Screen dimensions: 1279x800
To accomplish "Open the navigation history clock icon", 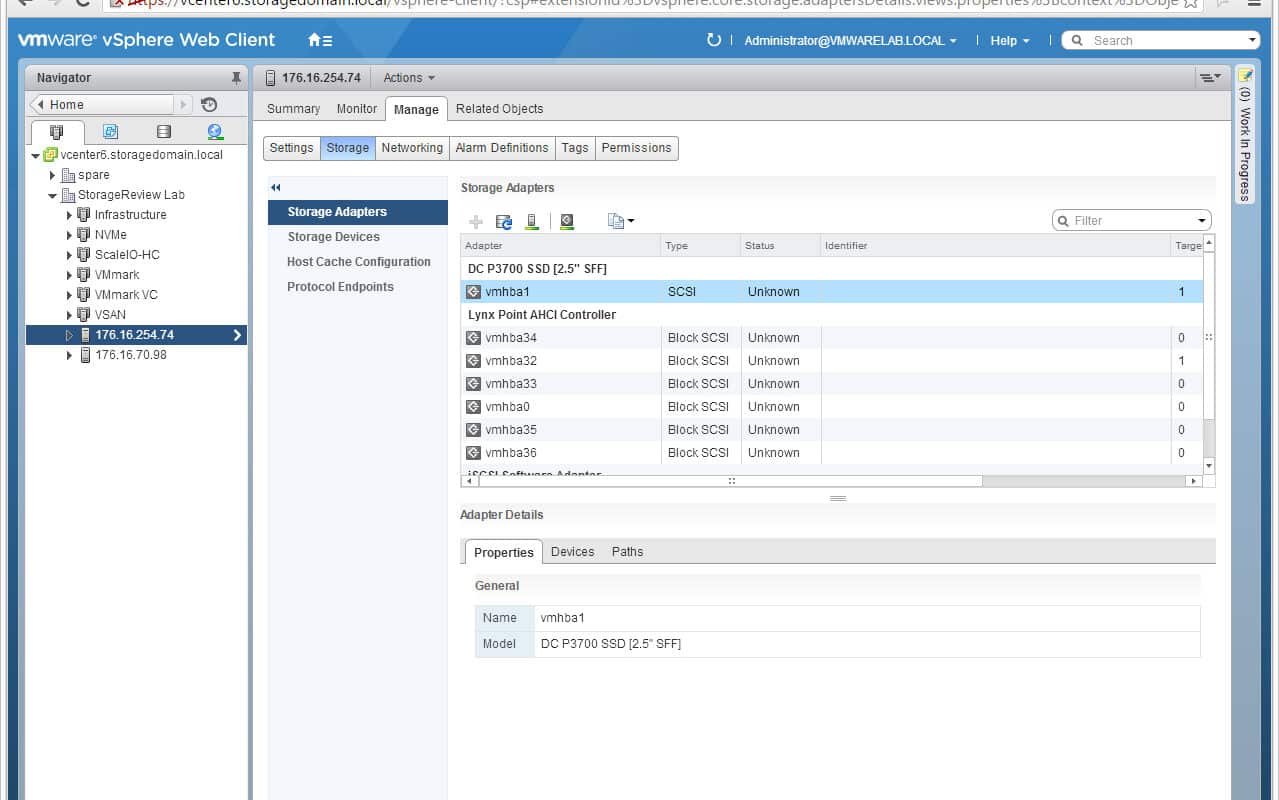I will [x=209, y=104].
